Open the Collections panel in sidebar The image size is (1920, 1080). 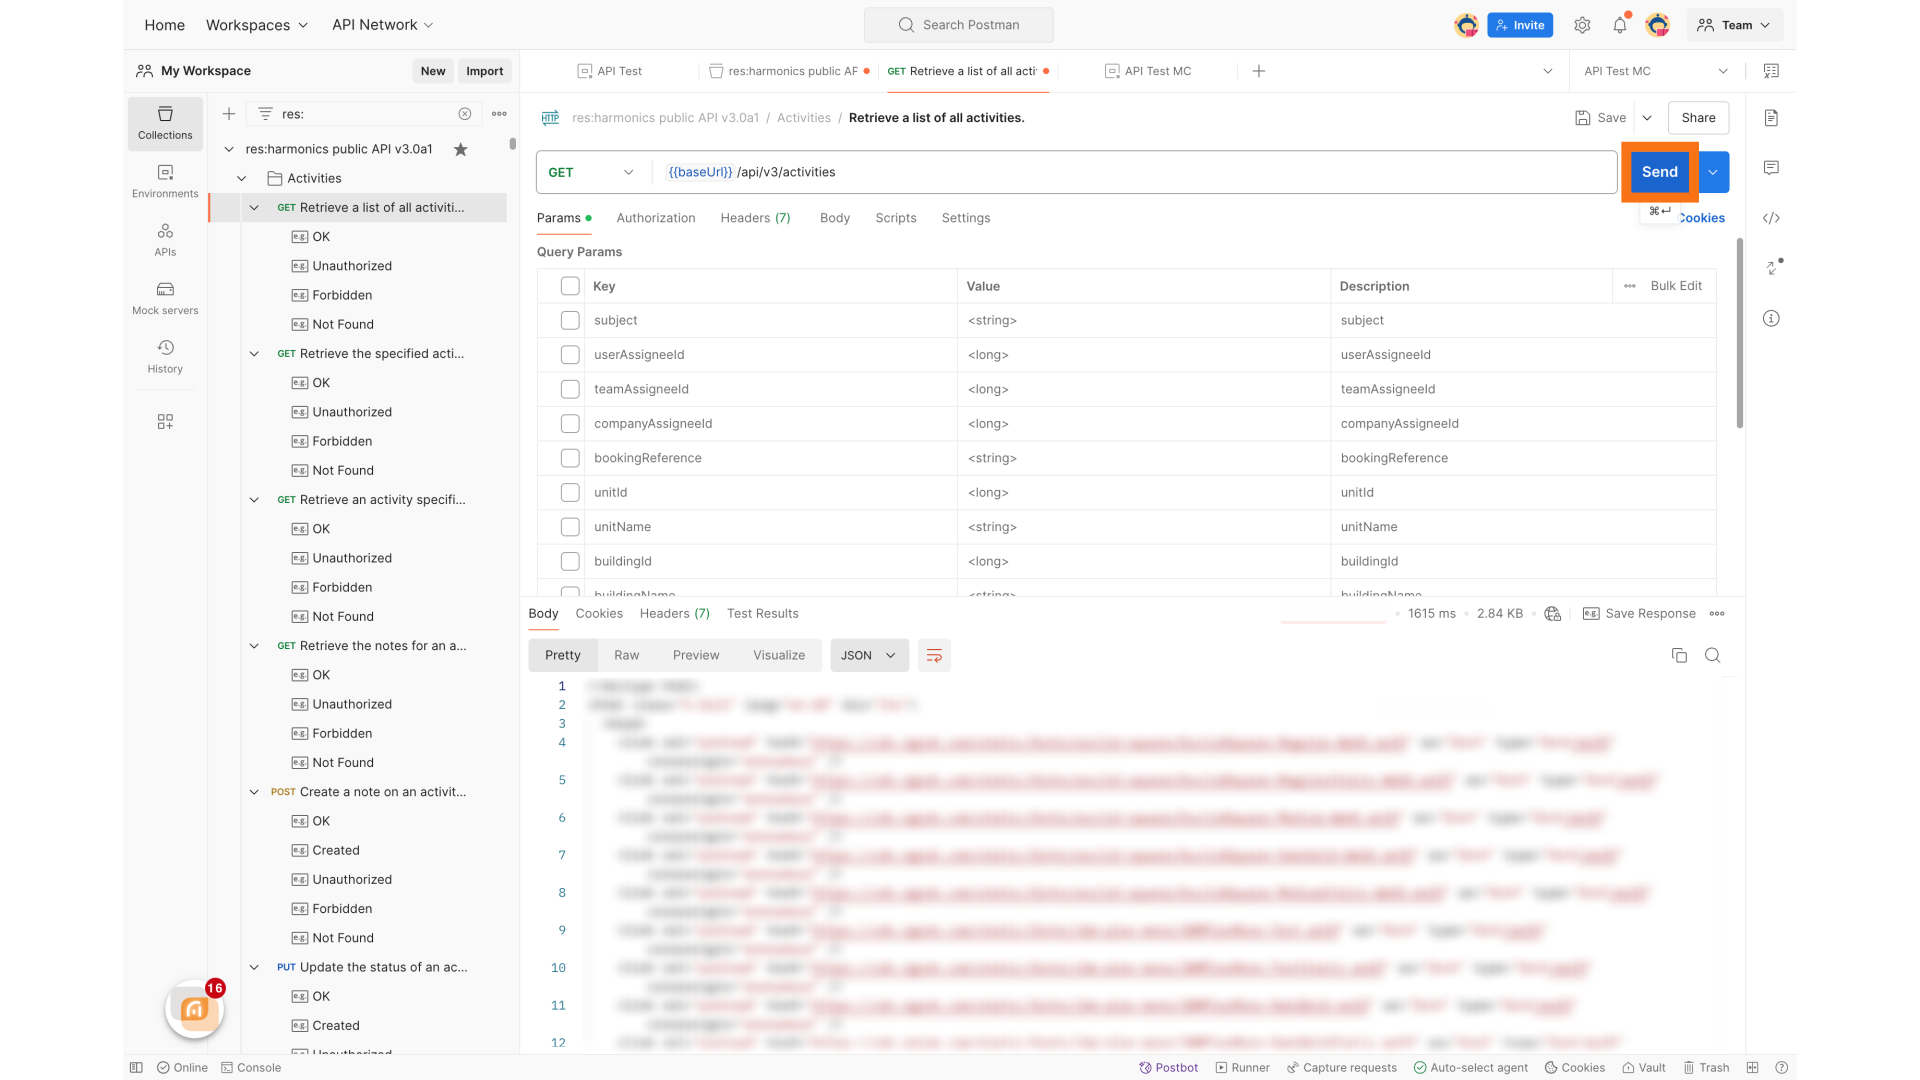tap(164, 123)
